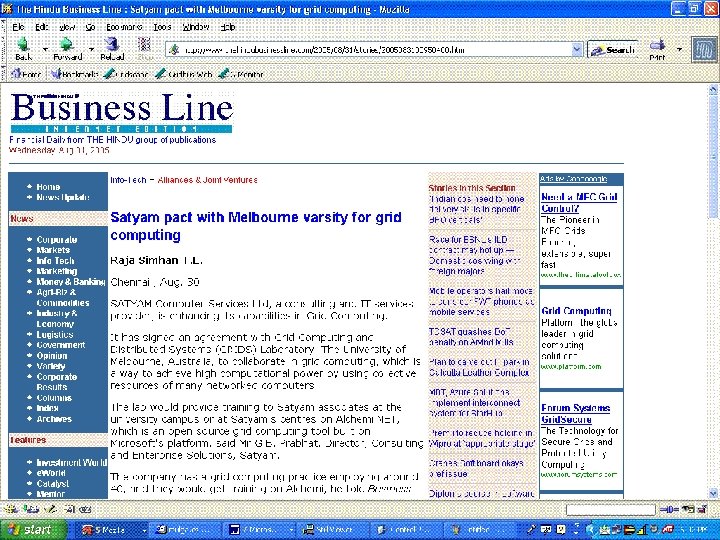Open the Bookmarks menu

tap(124, 27)
